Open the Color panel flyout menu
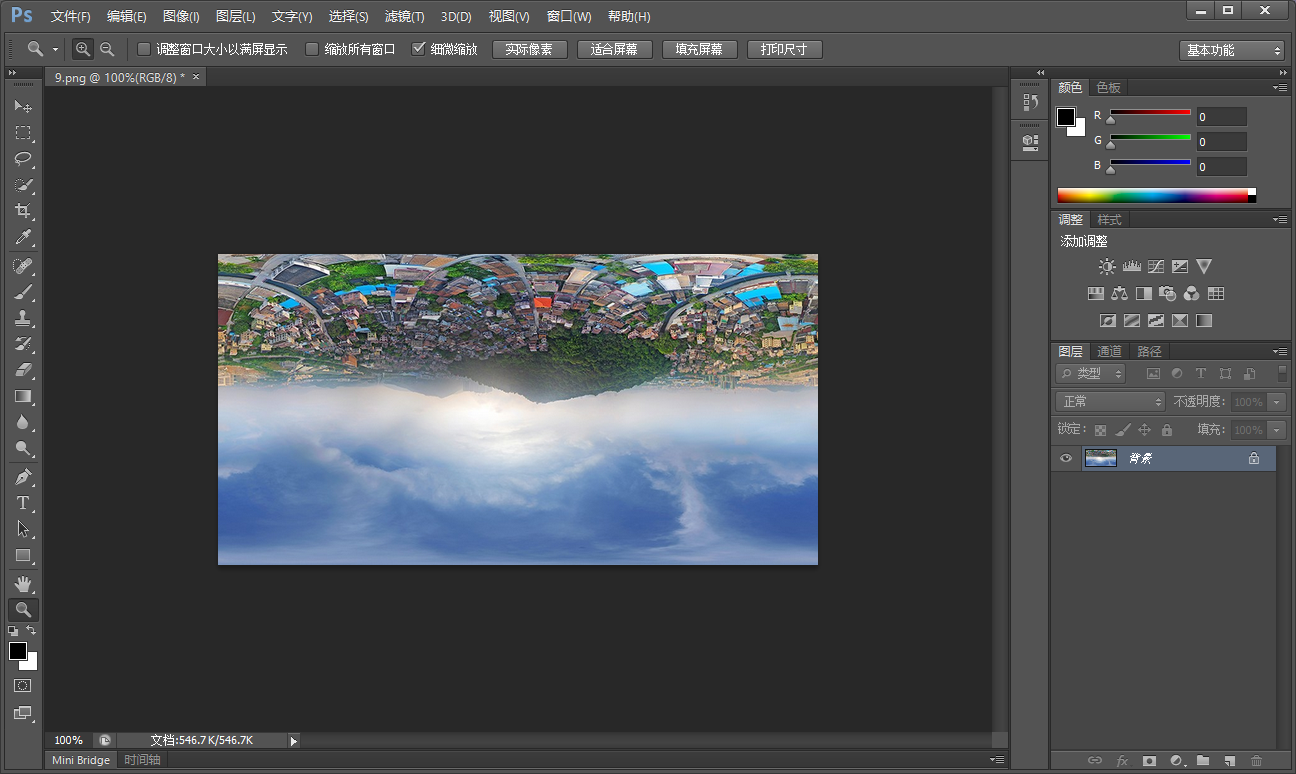The height and width of the screenshot is (774, 1296). point(1280,88)
